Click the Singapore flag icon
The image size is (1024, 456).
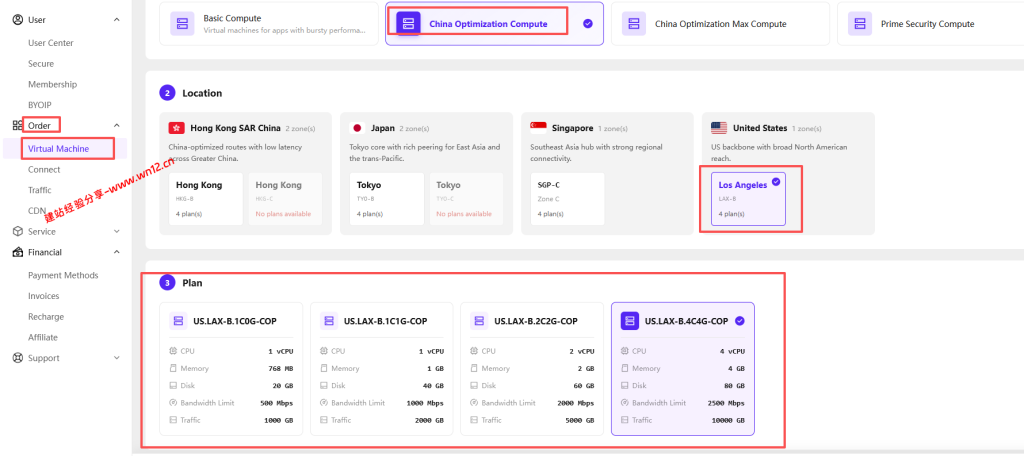(x=538, y=128)
